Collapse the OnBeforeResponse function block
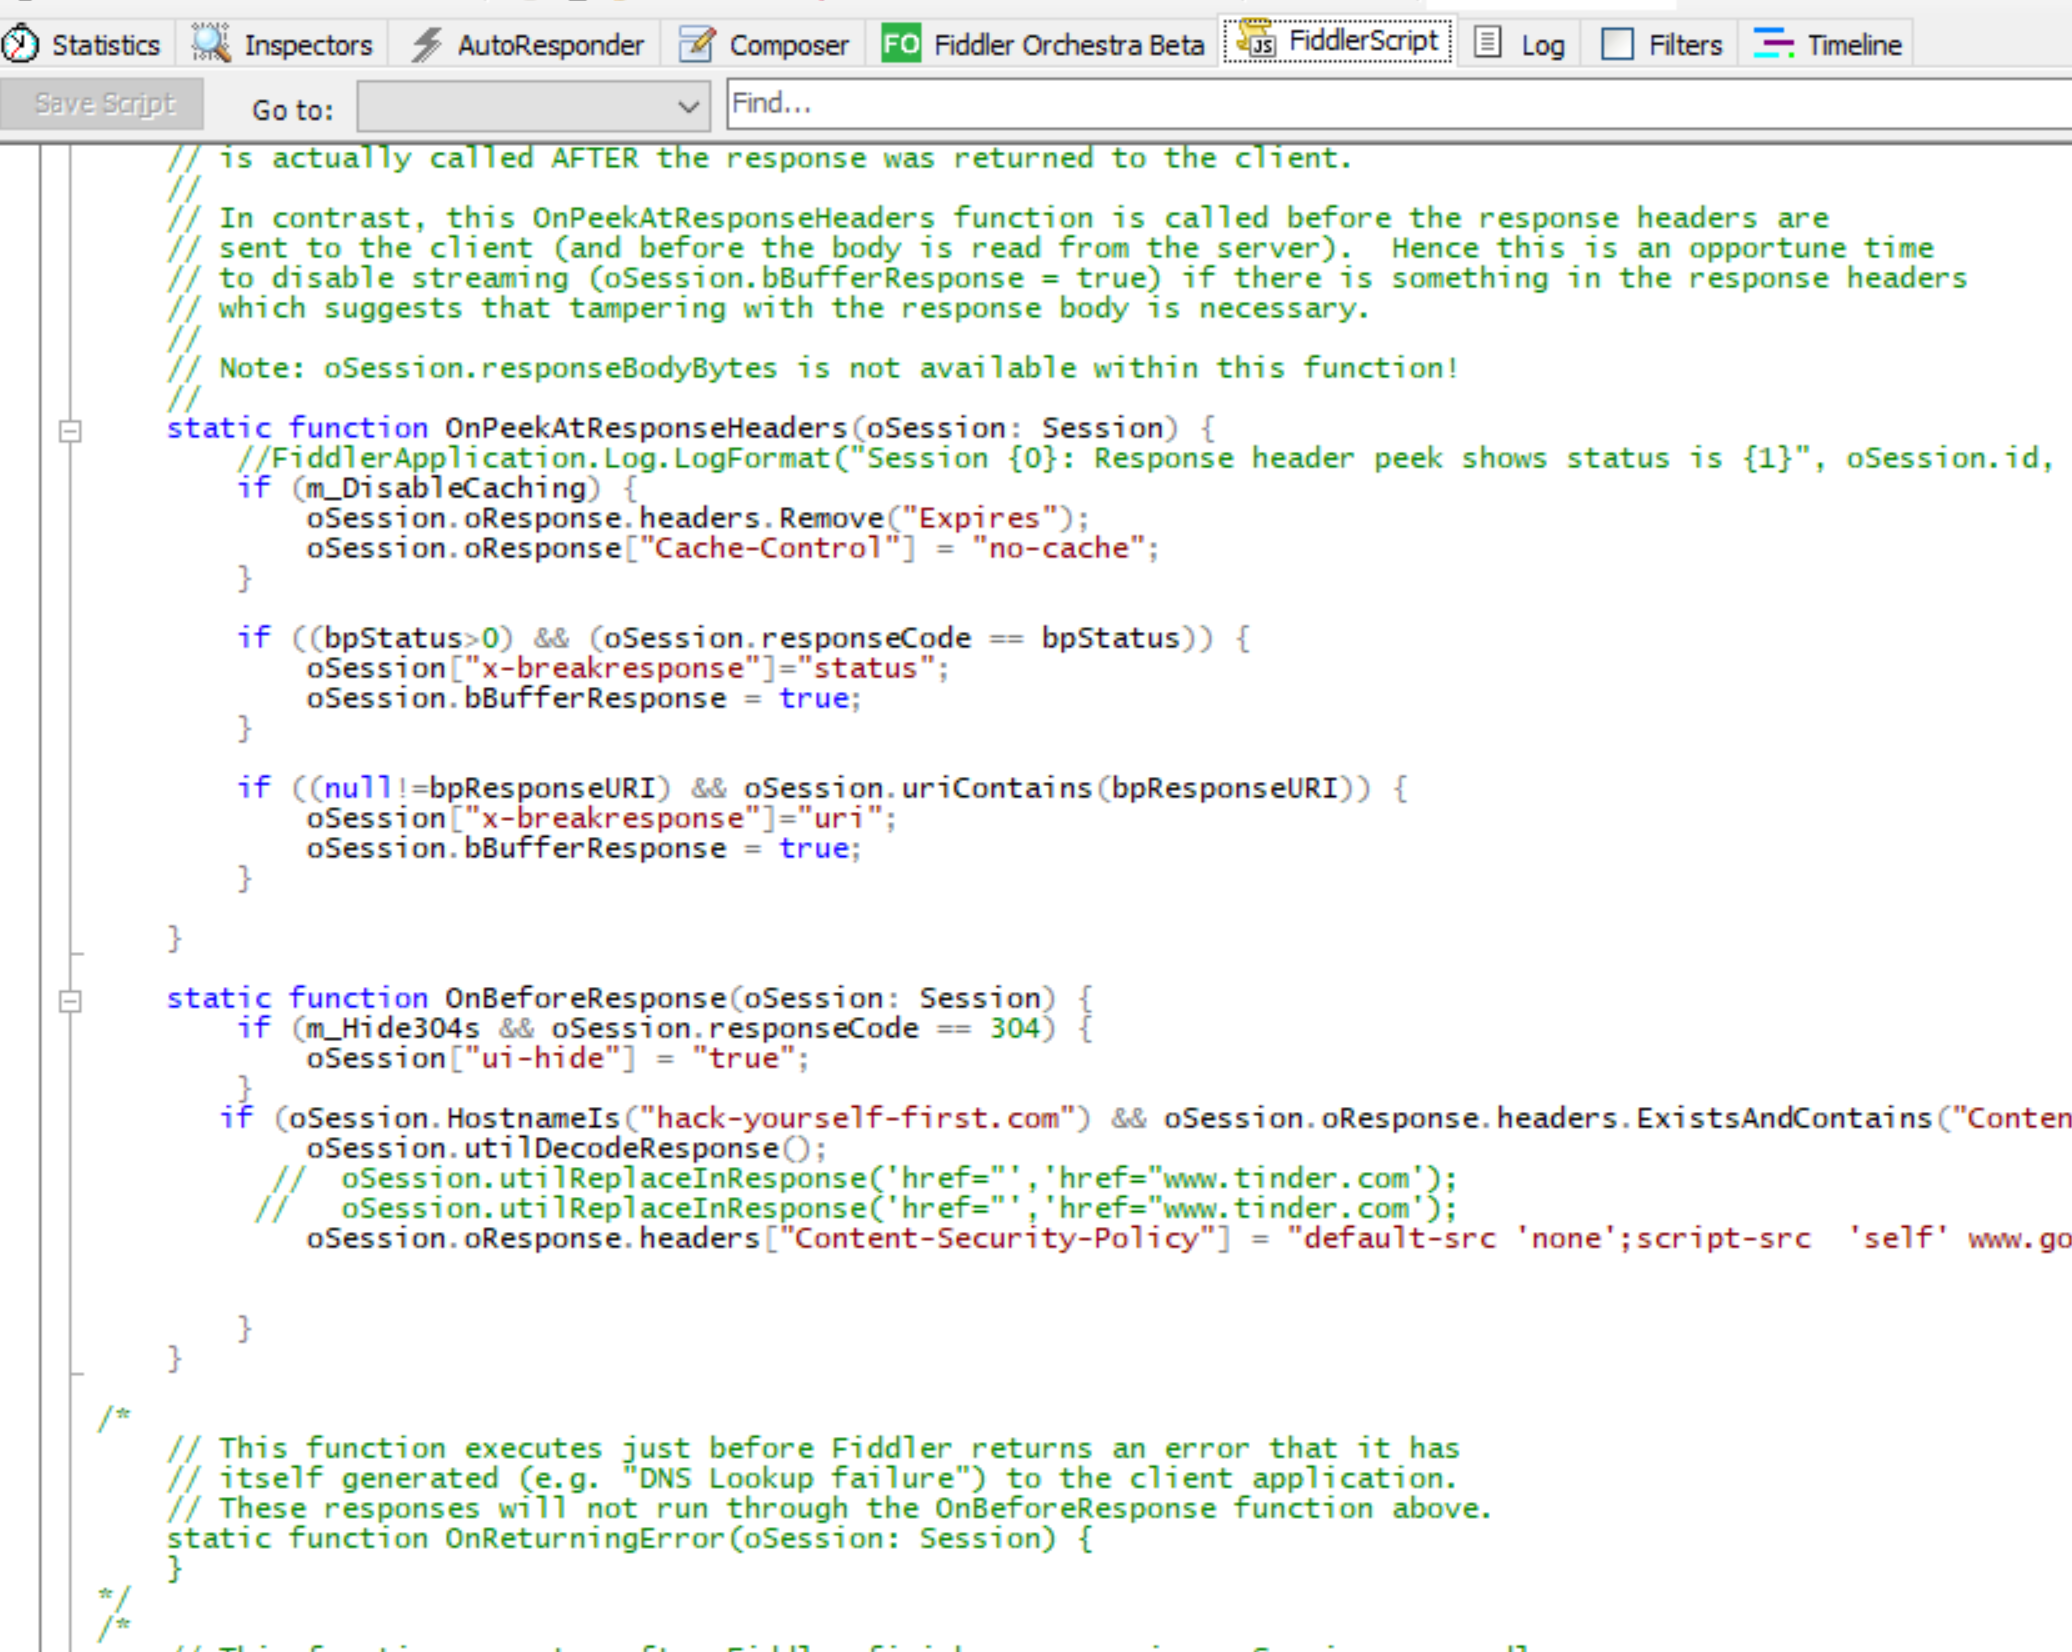Screen dimensions: 2072x1652 (70, 1001)
